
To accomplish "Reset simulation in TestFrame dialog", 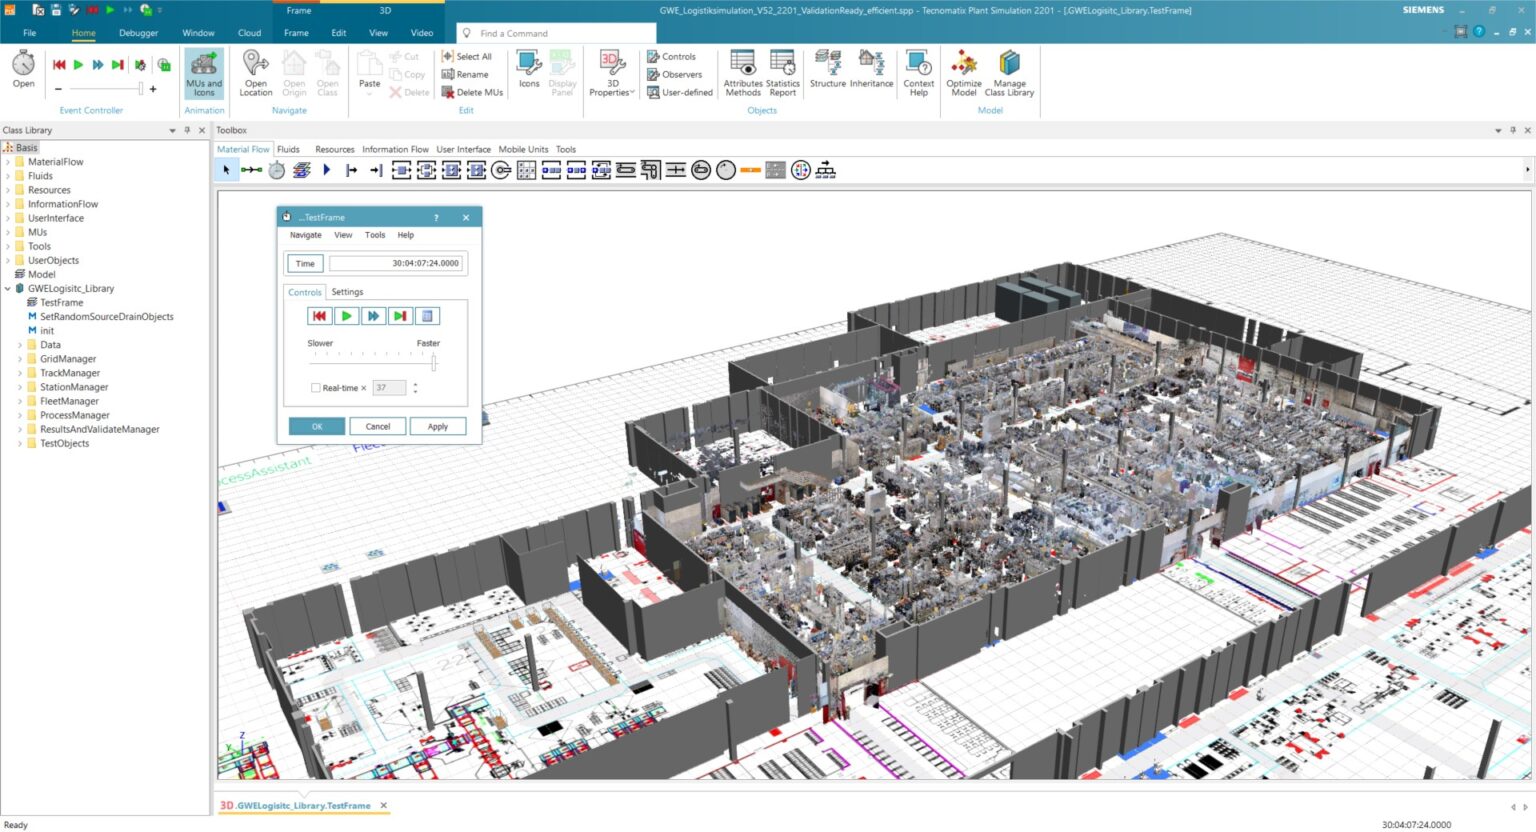I will tap(319, 316).
